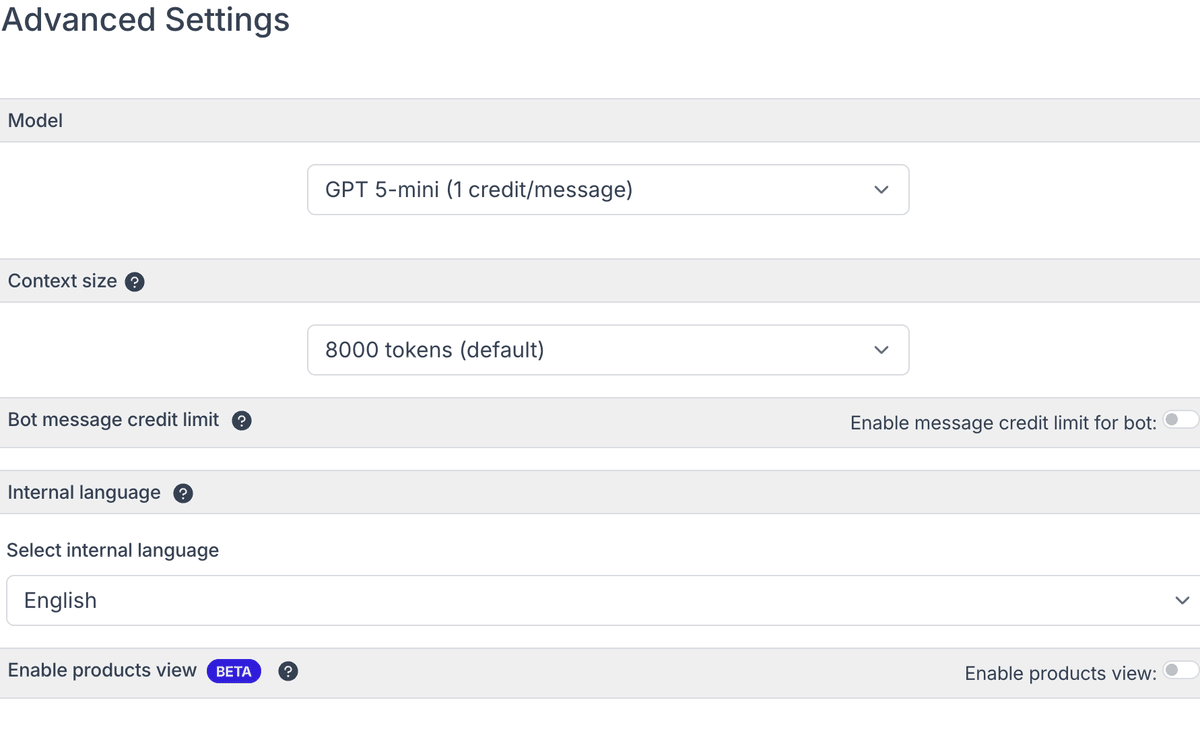Click the Bot message credit limit help icon
The width and height of the screenshot is (1200, 747).
pos(241,421)
